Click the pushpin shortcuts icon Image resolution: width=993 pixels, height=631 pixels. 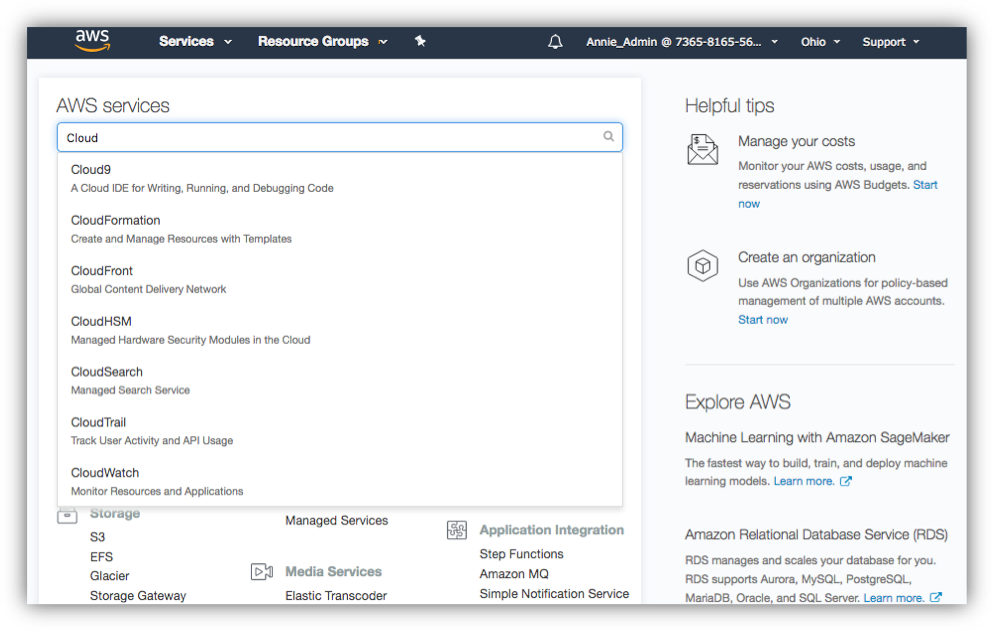tap(420, 41)
